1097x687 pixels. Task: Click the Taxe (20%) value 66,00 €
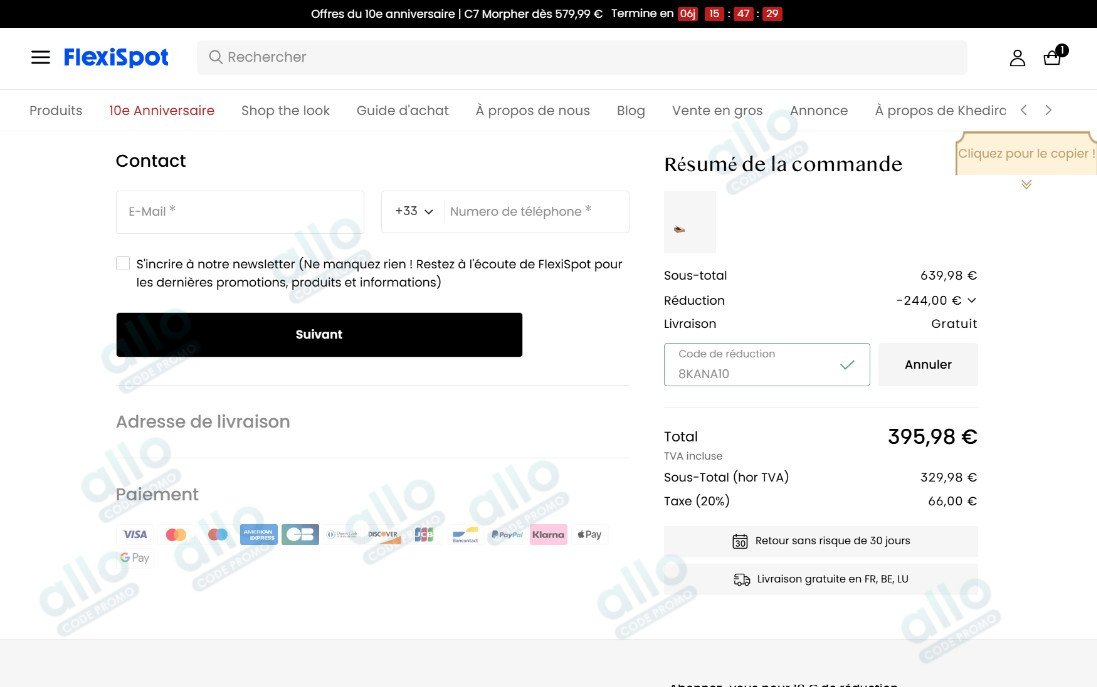tap(952, 501)
